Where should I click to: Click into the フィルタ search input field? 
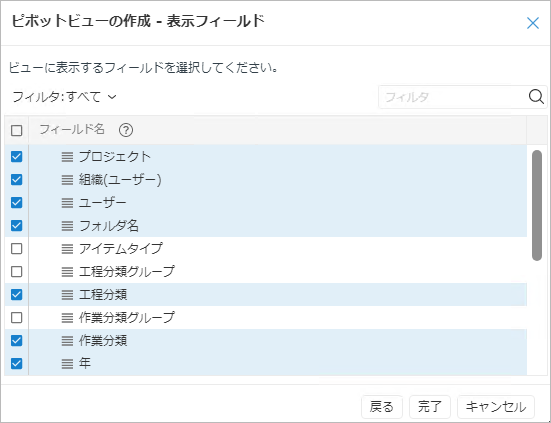[453, 97]
